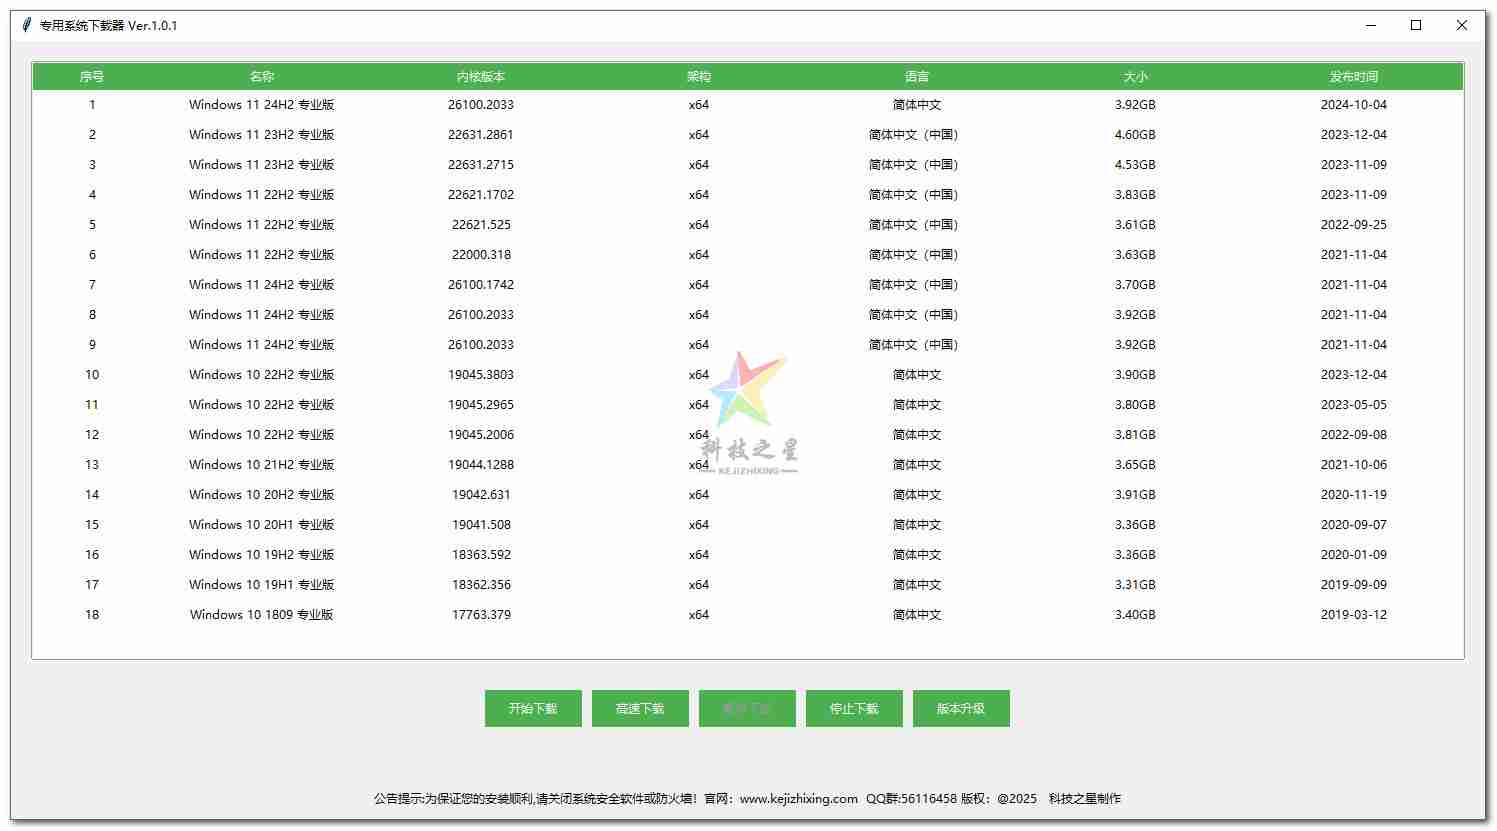Click the 语言 column header
Viewport: 1497px width, 831px height.
tap(917, 77)
